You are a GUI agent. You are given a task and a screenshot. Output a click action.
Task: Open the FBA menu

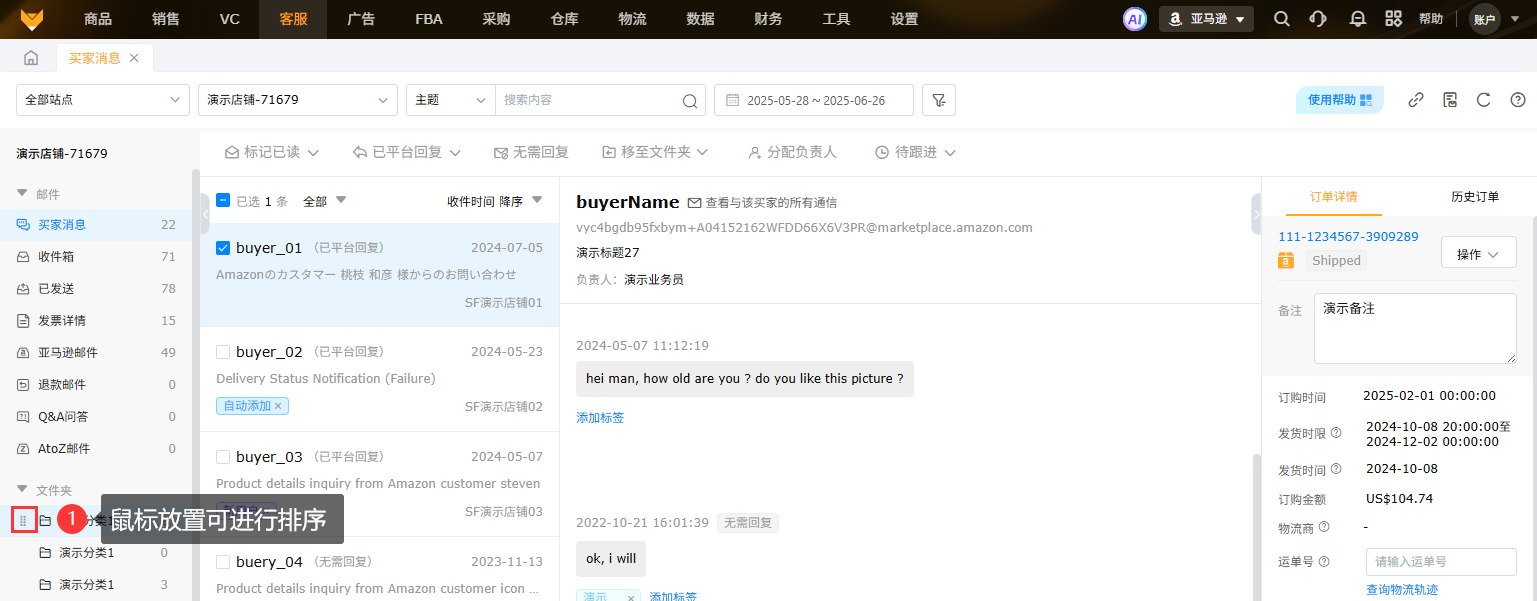(x=429, y=19)
